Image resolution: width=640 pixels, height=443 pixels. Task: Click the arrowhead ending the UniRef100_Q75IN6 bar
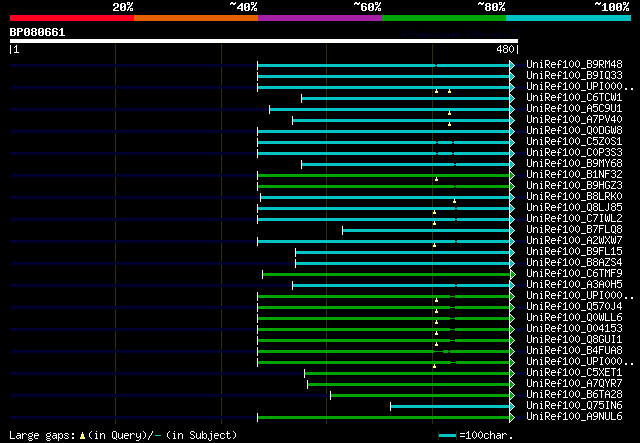pos(512,407)
